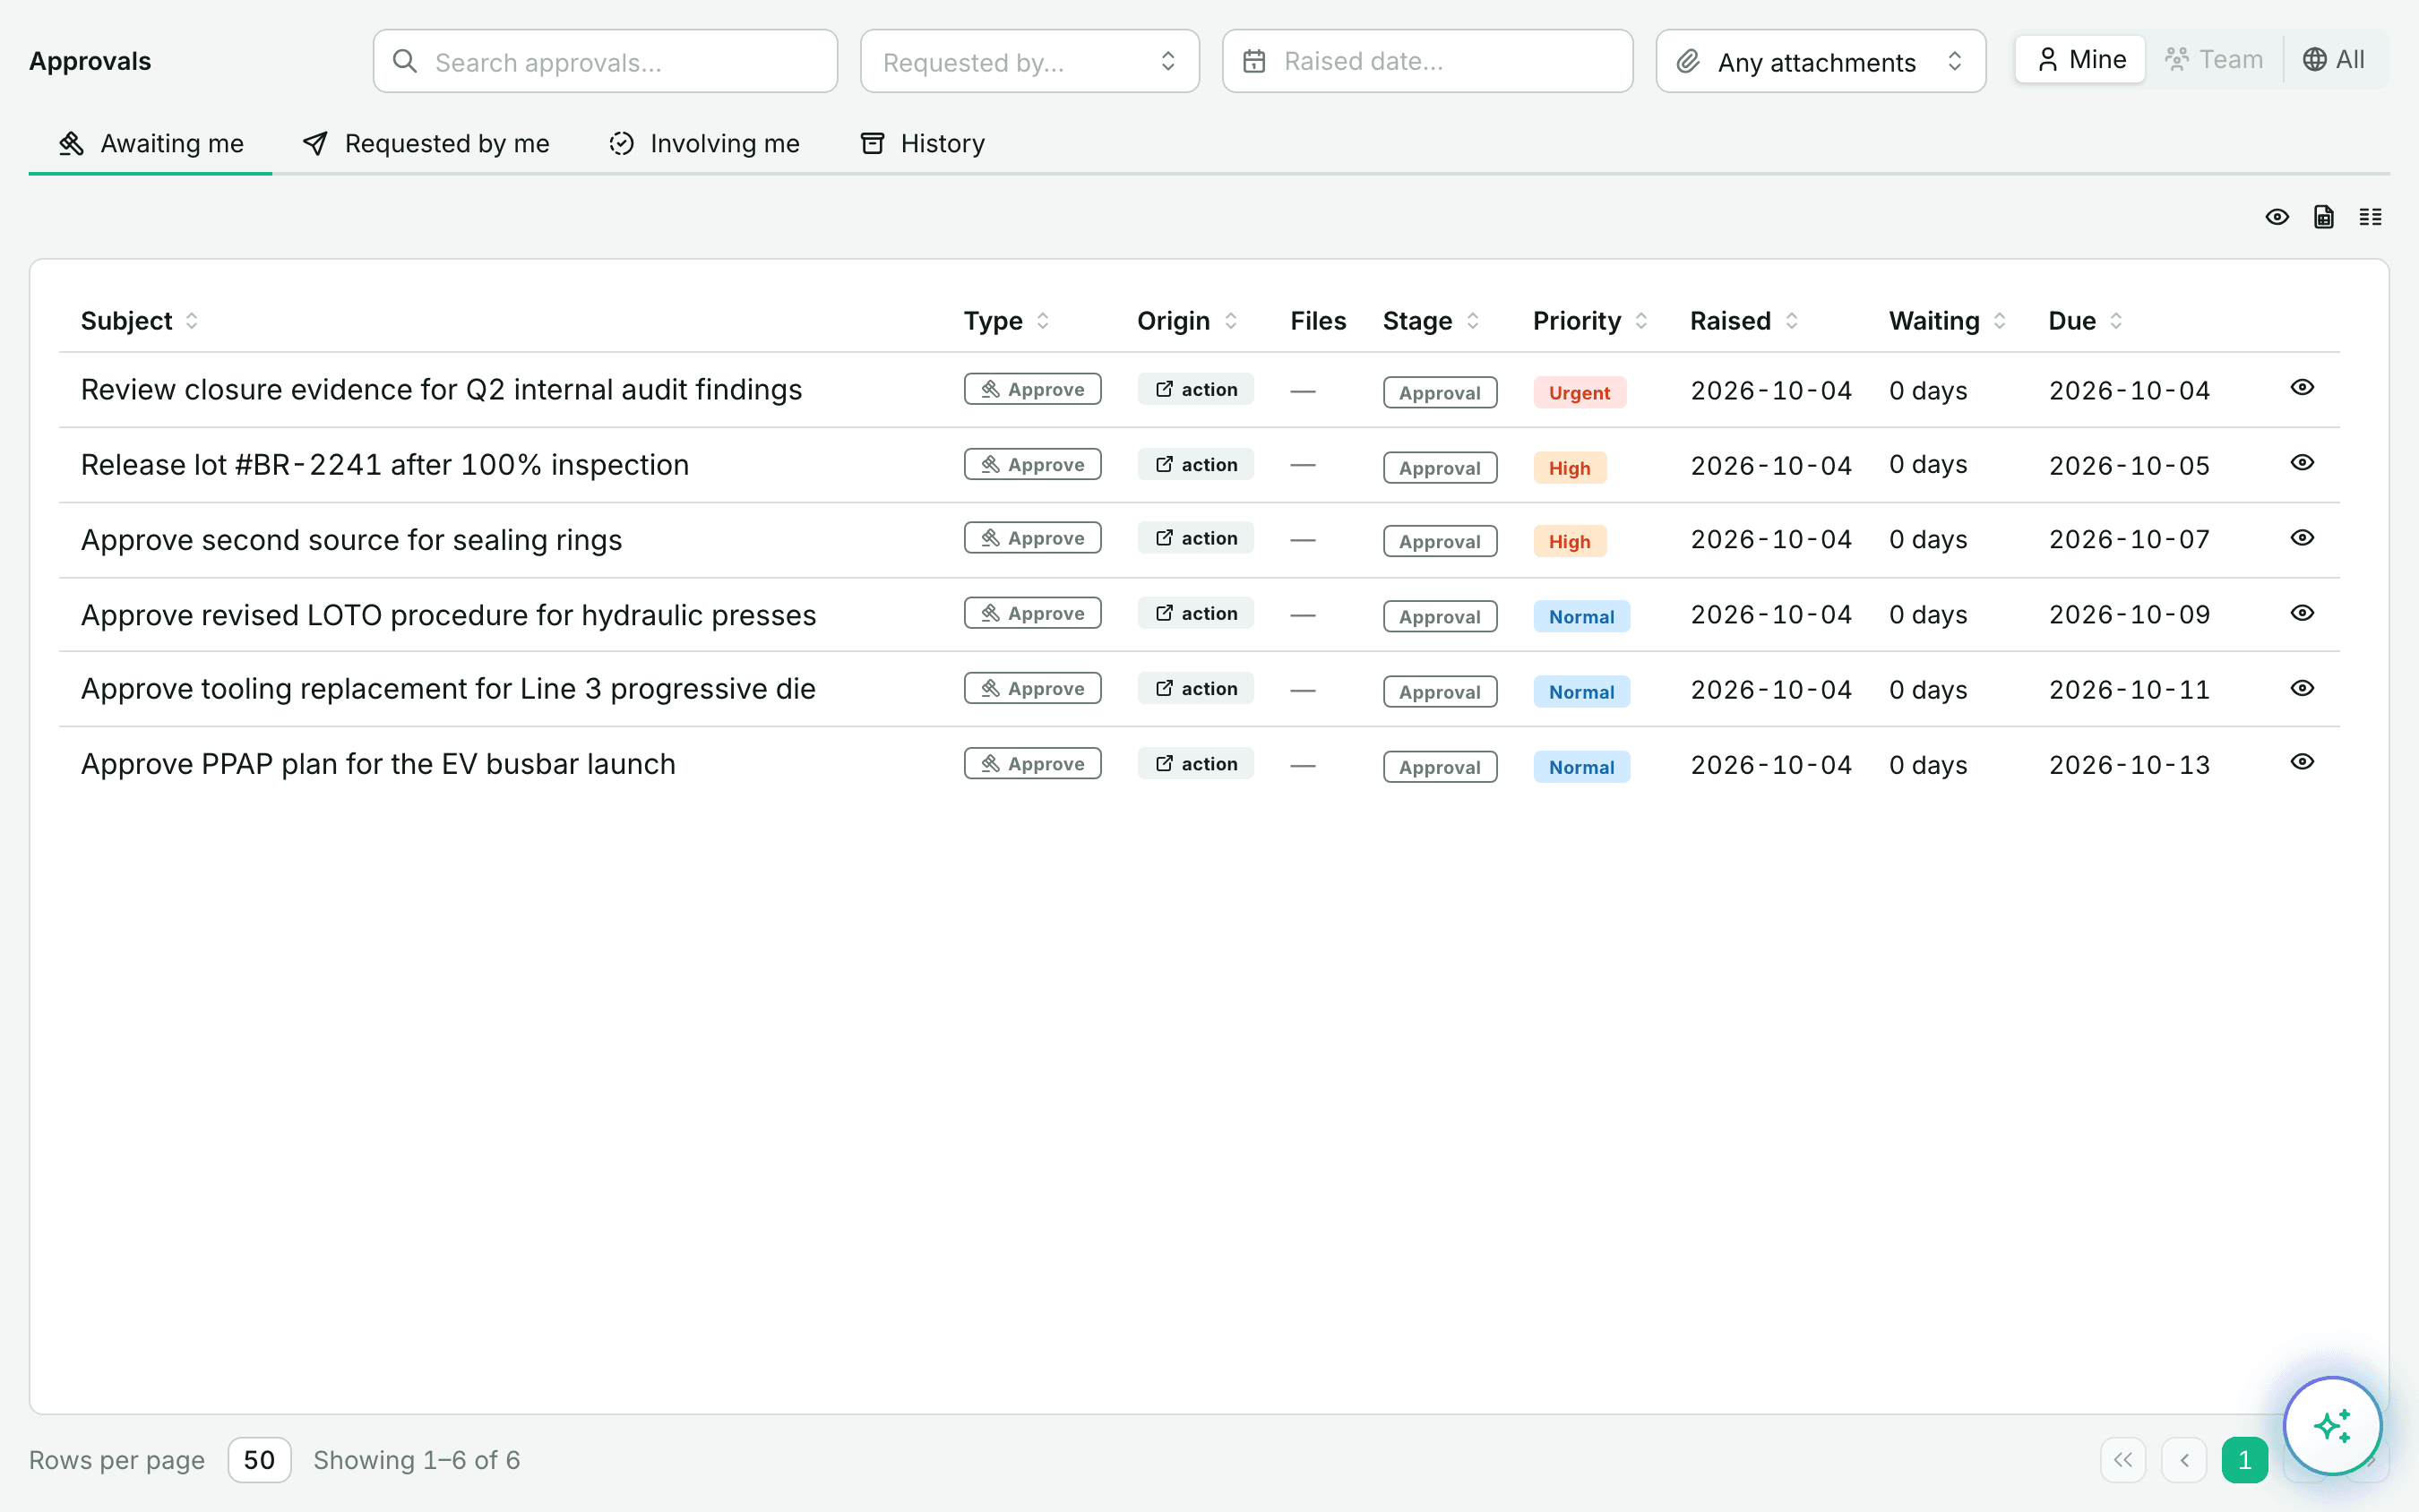This screenshot has height=1512, width=2419.
Task: Click the search magnifier icon
Action: click(x=405, y=61)
